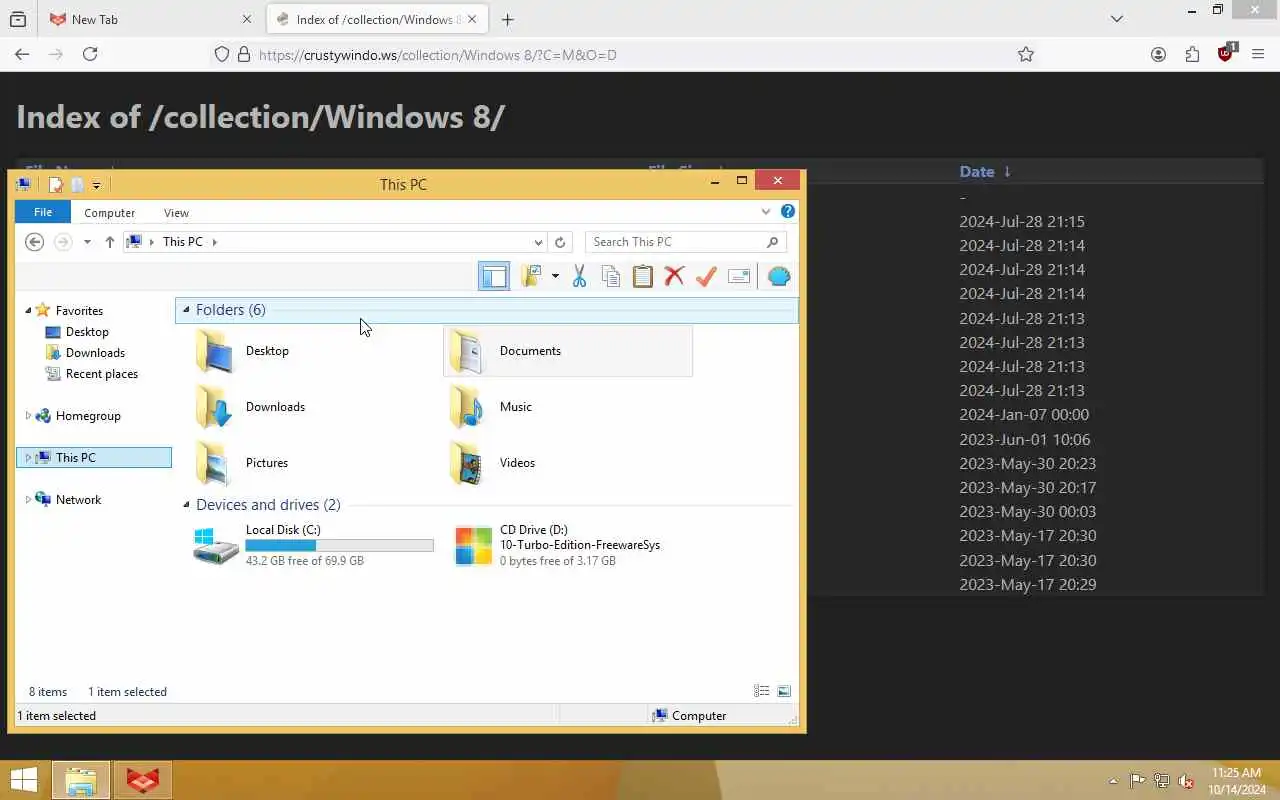Go forward in Explorer navigation

tap(63, 242)
